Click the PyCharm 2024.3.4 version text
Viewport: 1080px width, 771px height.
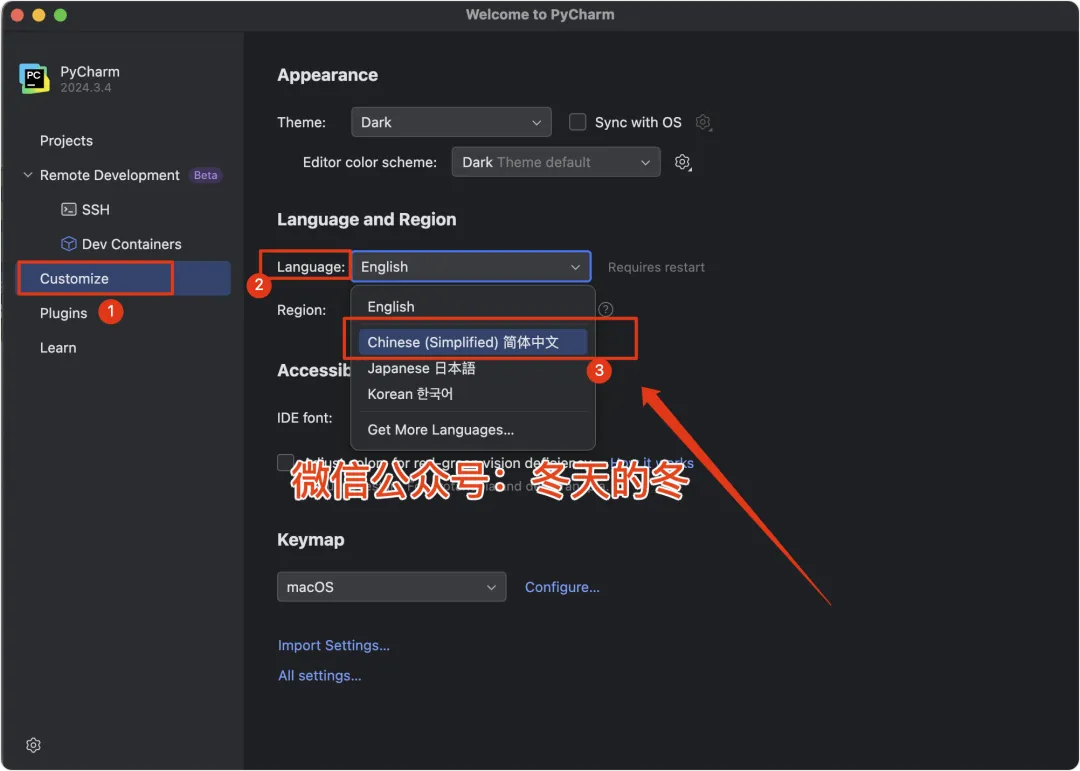85,88
